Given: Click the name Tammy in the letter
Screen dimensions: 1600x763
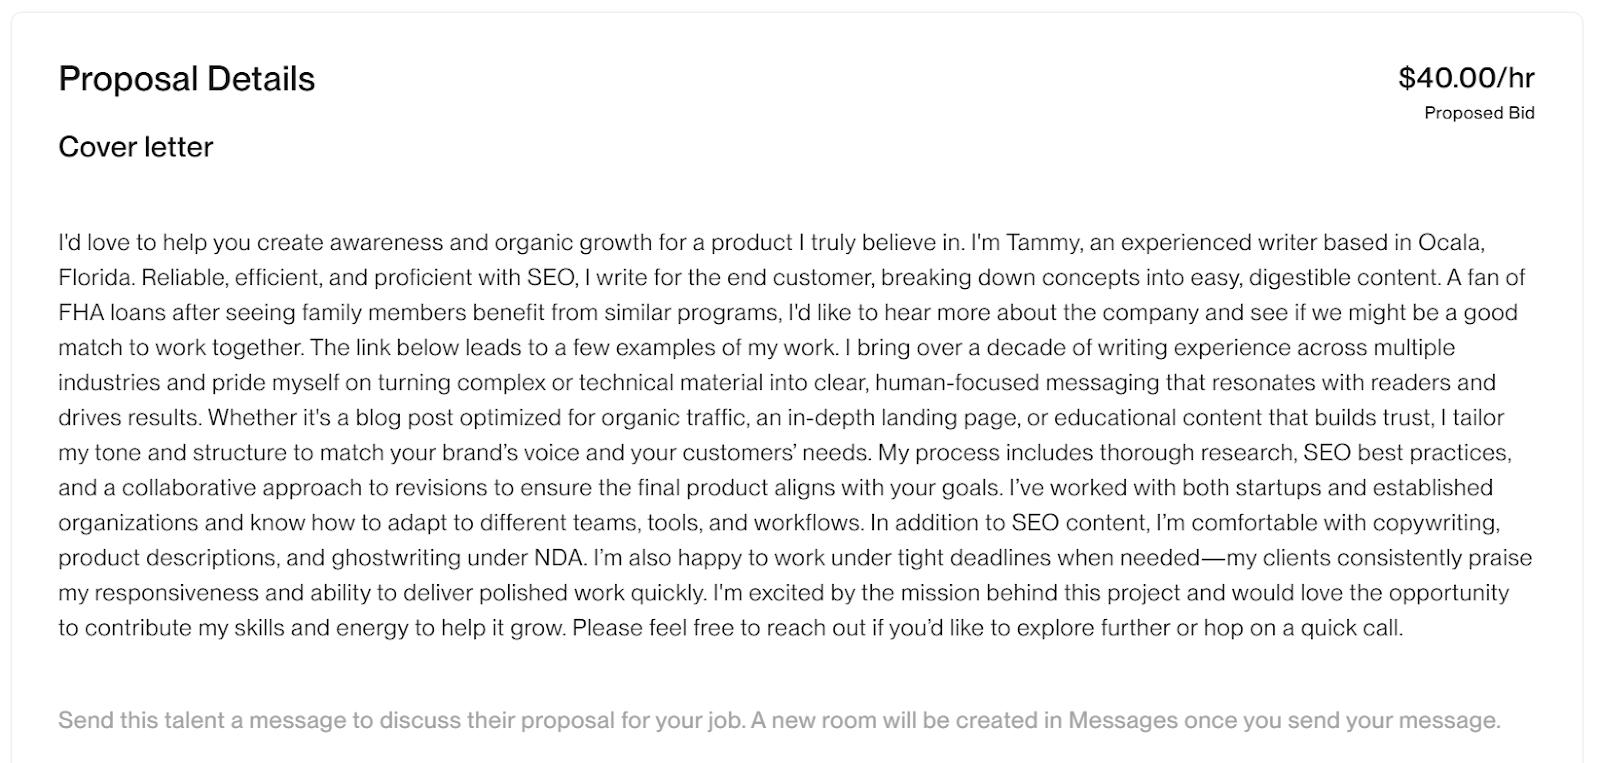Looking at the screenshot, I should 1043,243.
